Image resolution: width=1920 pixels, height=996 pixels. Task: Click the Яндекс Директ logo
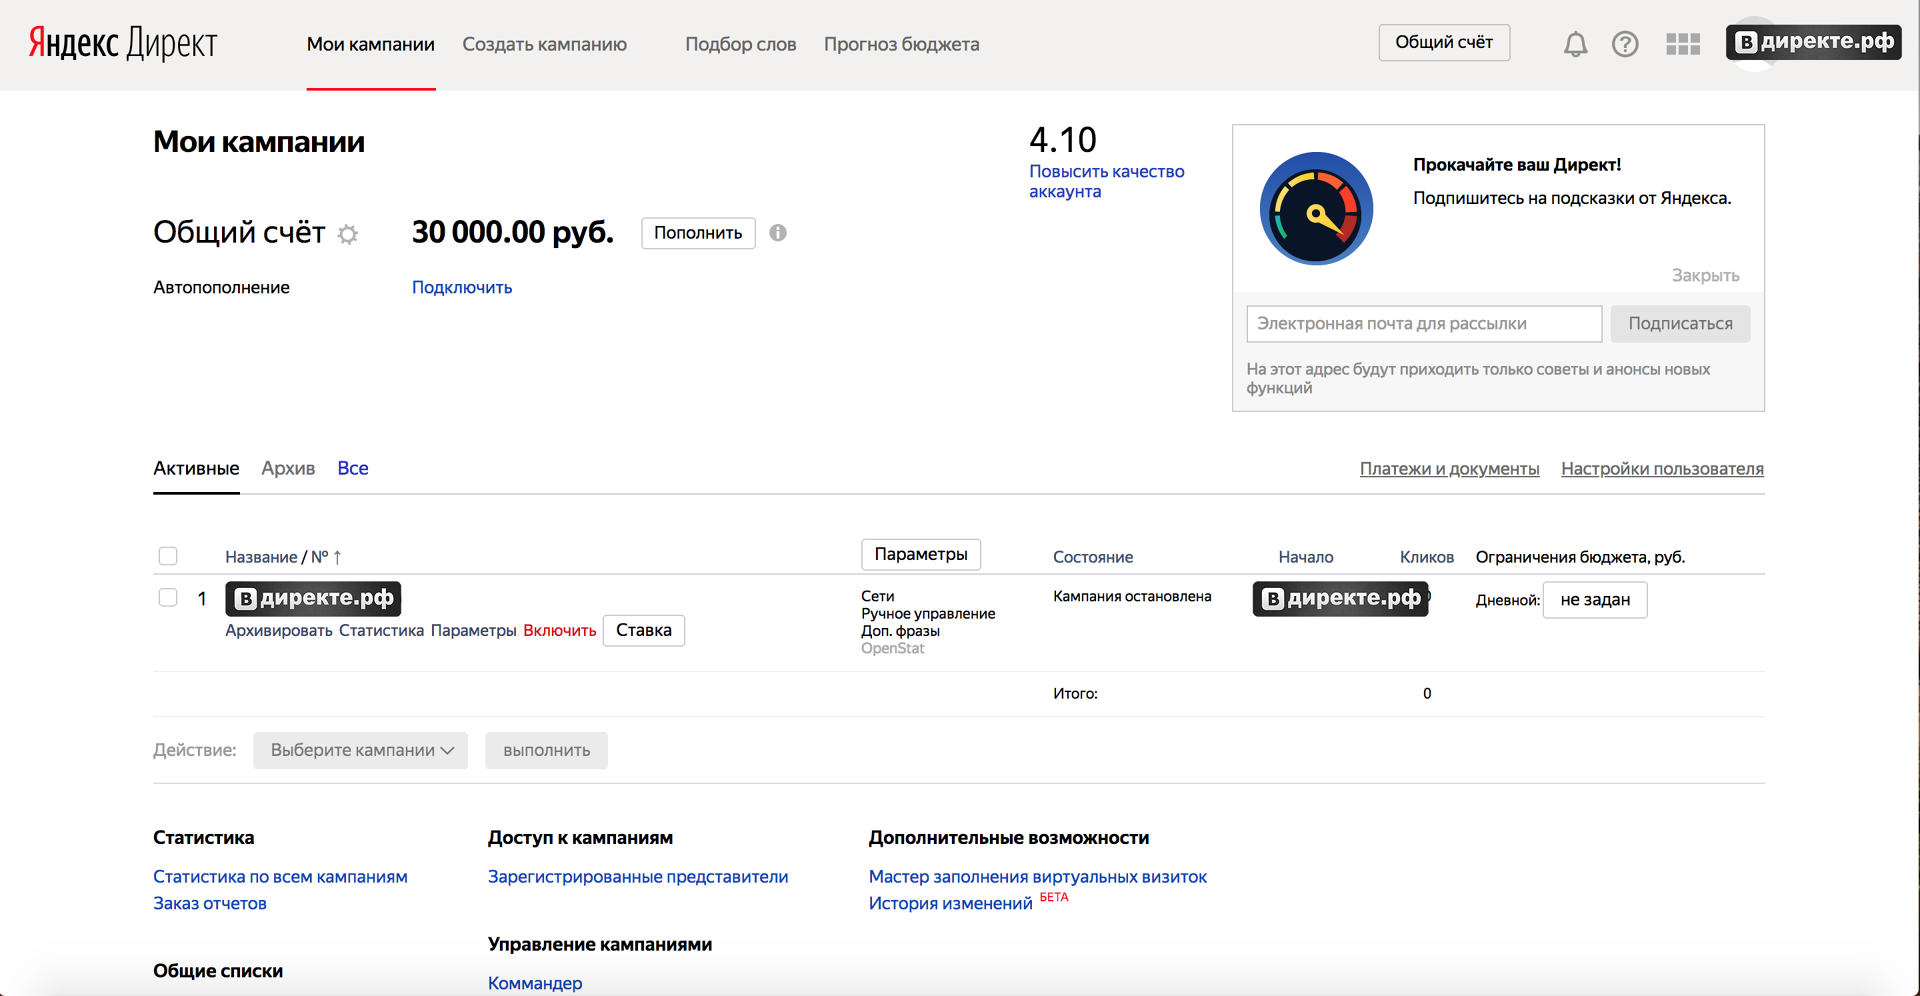(x=122, y=44)
